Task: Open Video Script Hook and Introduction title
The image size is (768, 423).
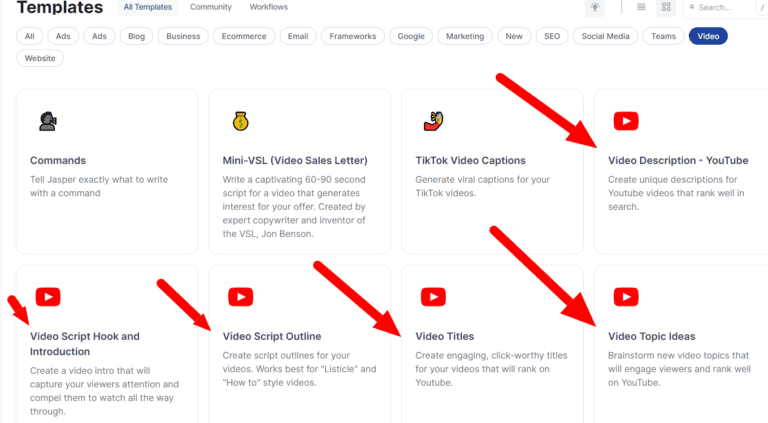Action: (85, 344)
